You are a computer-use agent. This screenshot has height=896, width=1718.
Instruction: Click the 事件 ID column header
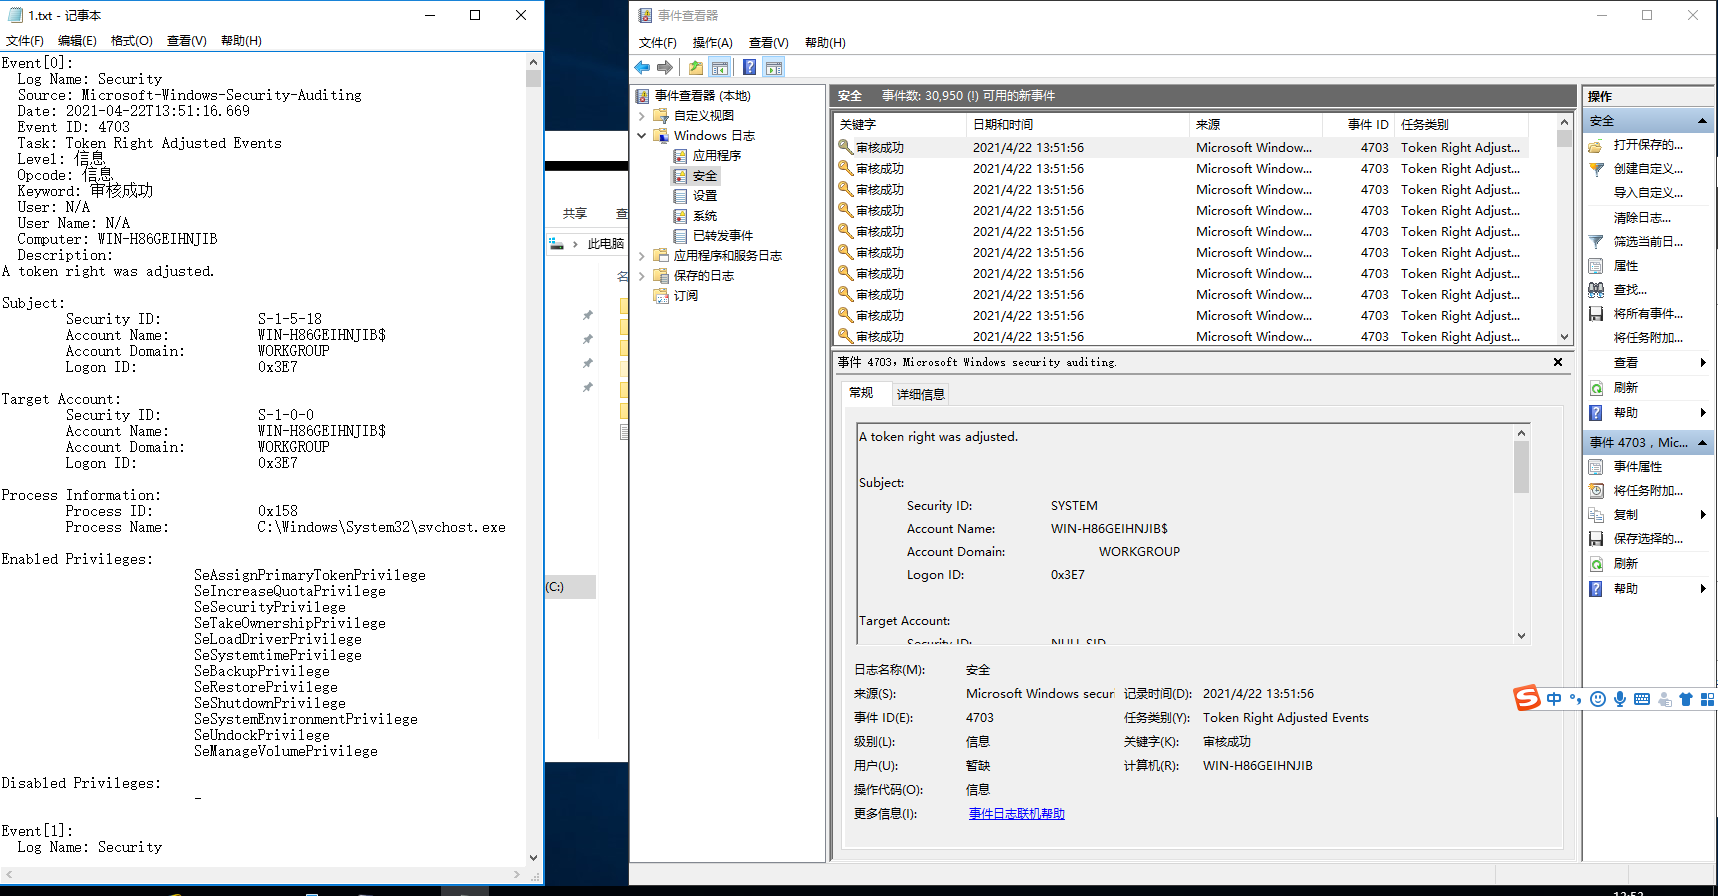click(x=1358, y=125)
